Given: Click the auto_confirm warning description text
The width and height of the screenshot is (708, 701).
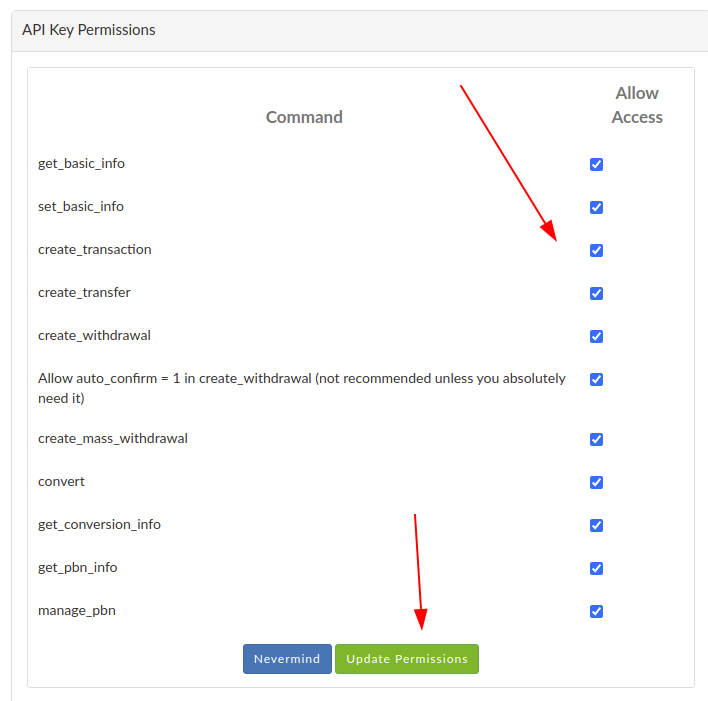Looking at the screenshot, I should pos(301,388).
